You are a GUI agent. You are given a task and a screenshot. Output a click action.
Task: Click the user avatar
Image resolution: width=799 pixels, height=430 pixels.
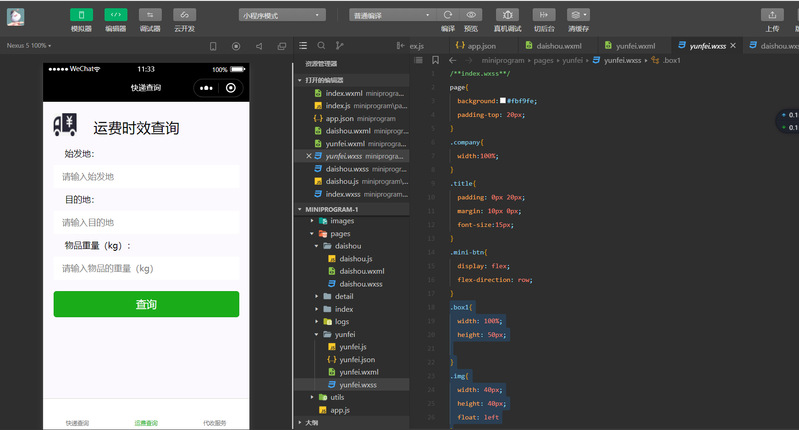[x=15, y=17]
